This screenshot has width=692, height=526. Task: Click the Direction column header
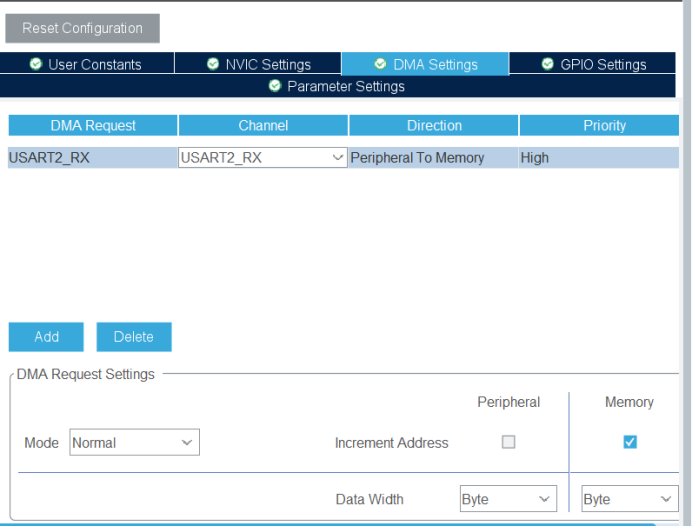click(x=434, y=125)
